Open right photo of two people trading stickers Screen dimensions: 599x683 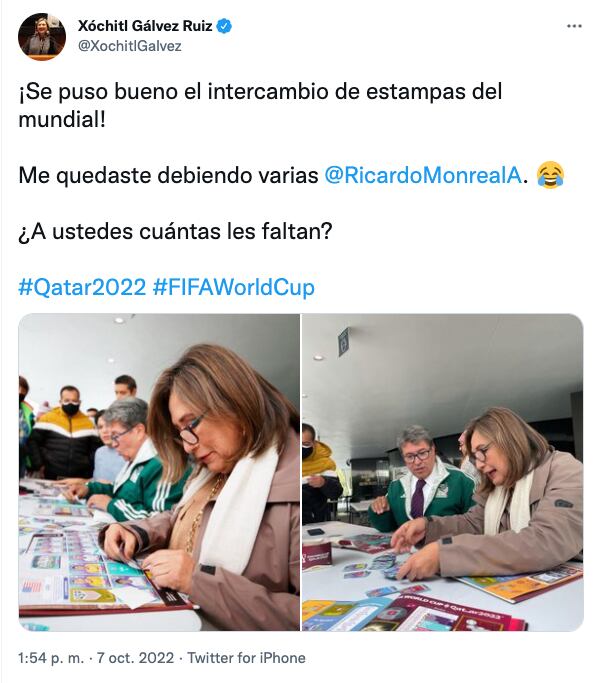tap(443, 472)
